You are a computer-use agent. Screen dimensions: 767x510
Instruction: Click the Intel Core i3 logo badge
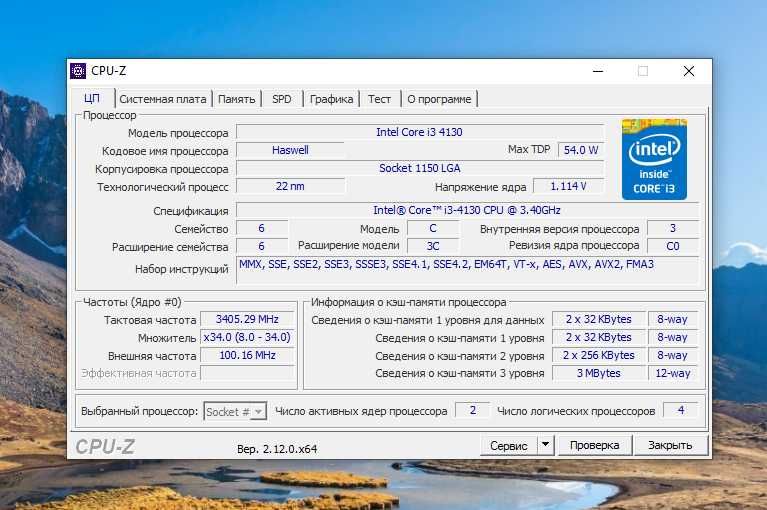click(x=654, y=159)
